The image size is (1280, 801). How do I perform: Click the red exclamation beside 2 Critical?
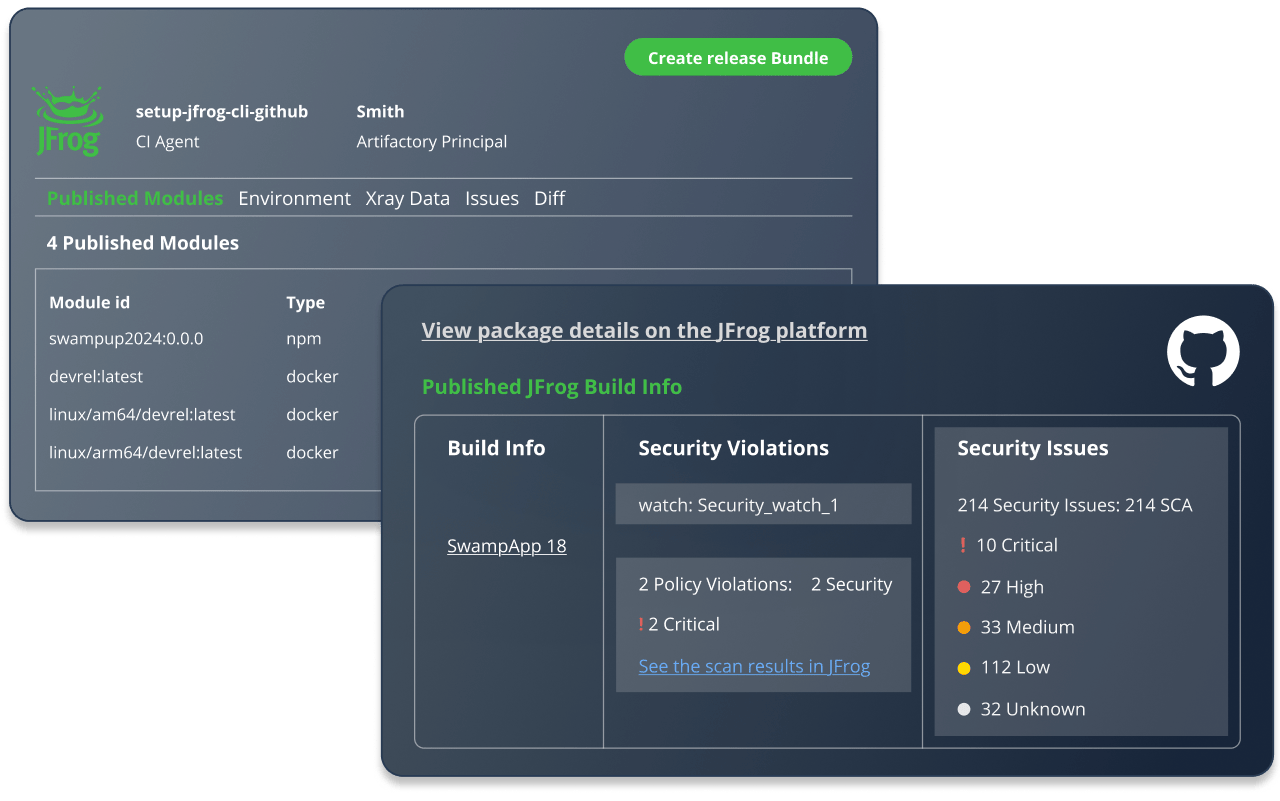tap(641, 624)
